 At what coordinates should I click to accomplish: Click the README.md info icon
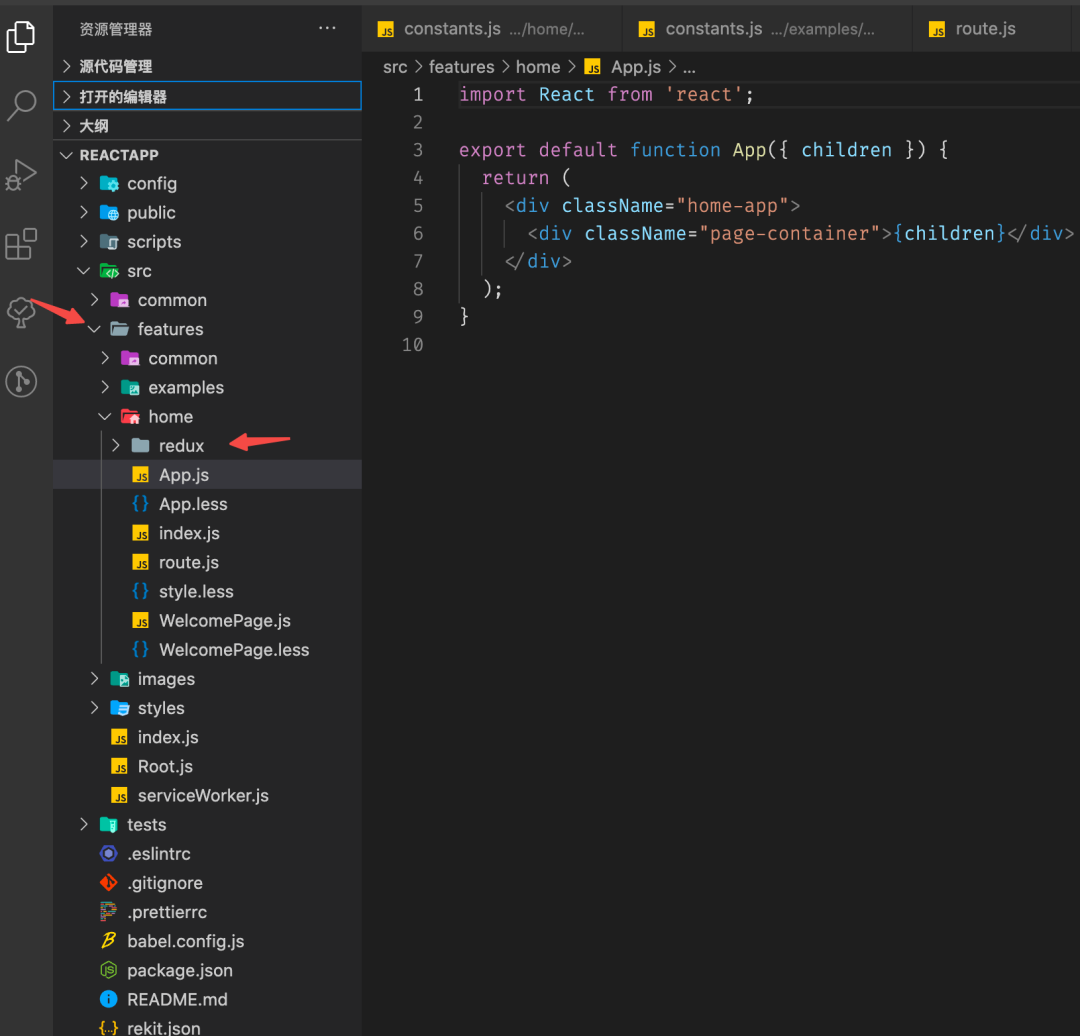pyautogui.click(x=109, y=999)
